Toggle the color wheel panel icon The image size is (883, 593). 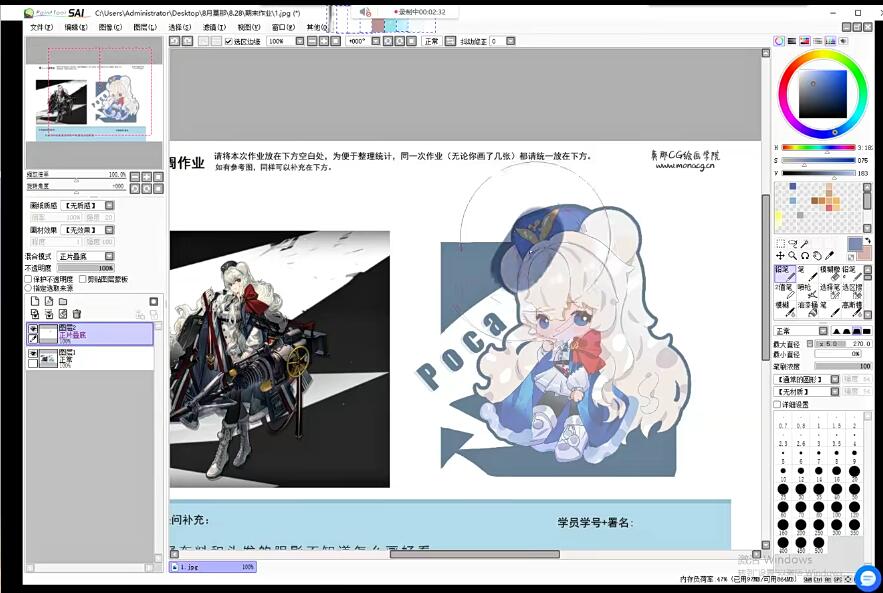click(x=779, y=41)
